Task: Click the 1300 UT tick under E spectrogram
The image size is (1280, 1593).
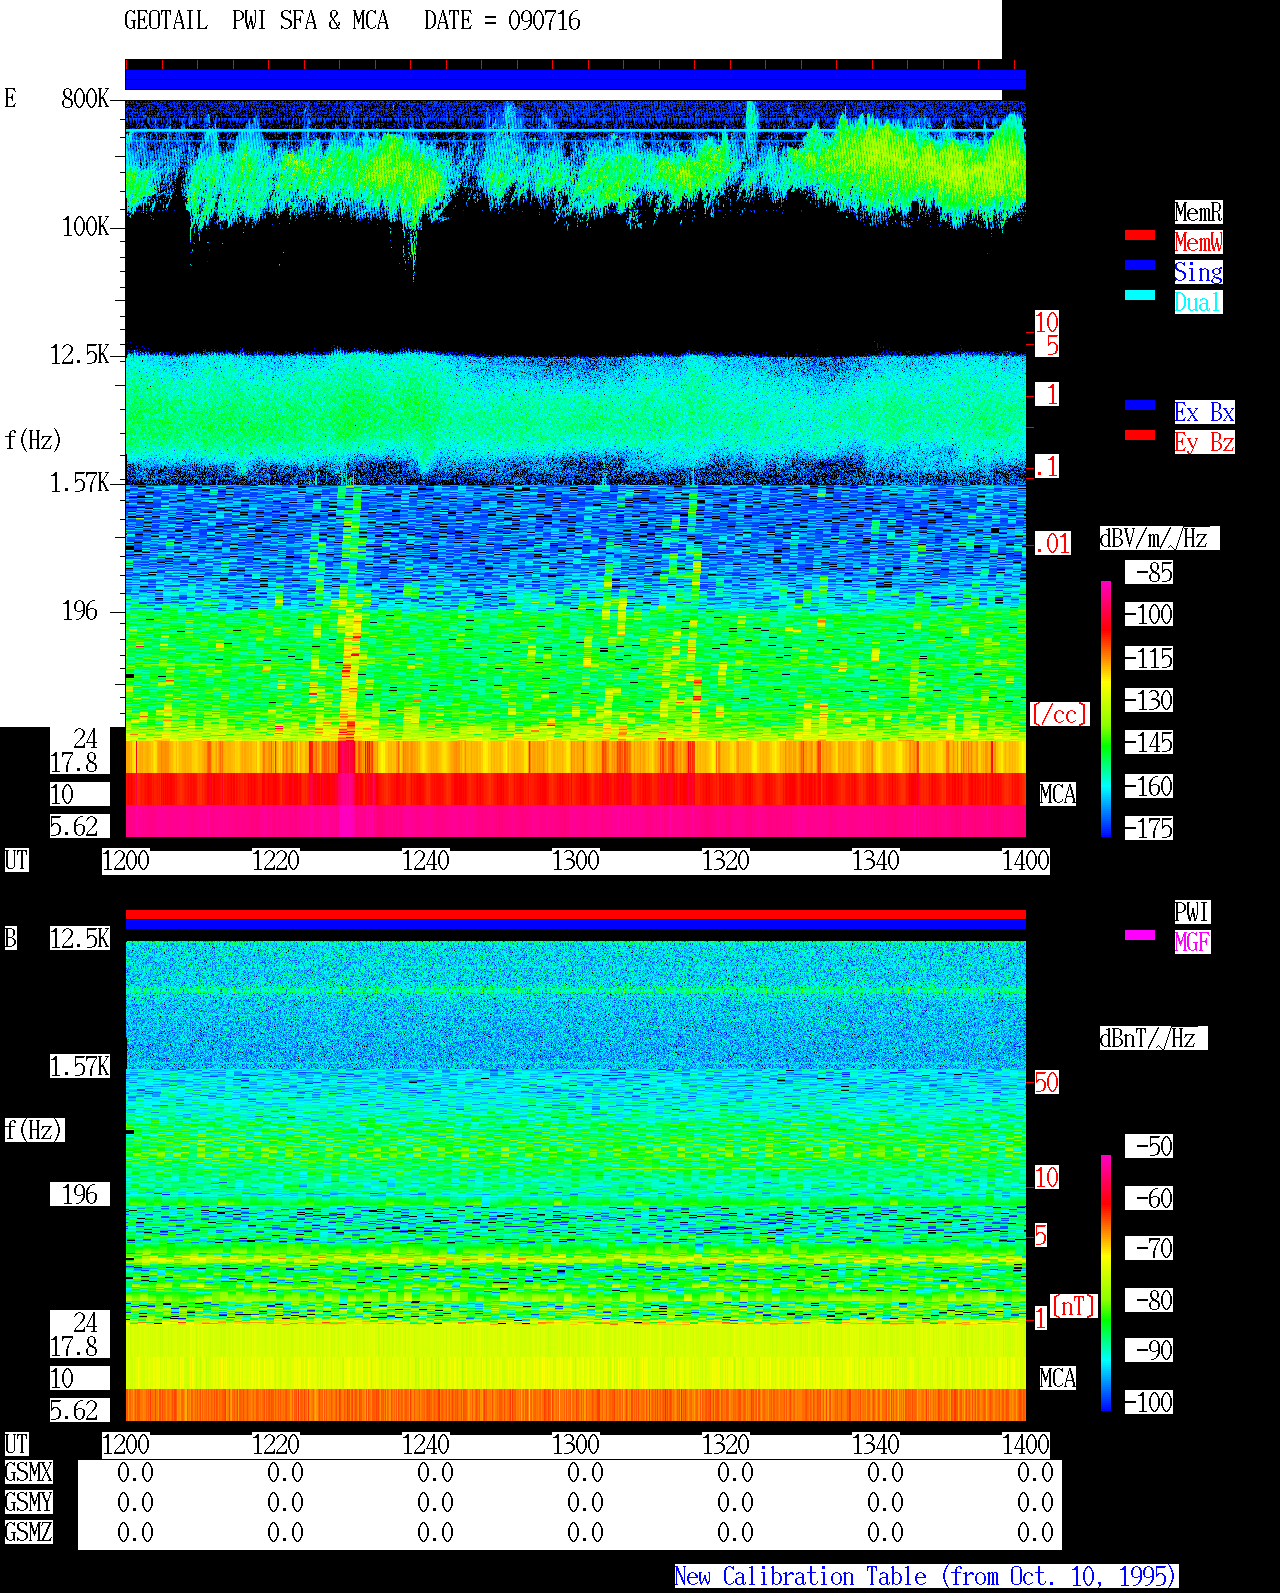Action: [x=576, y=861]
